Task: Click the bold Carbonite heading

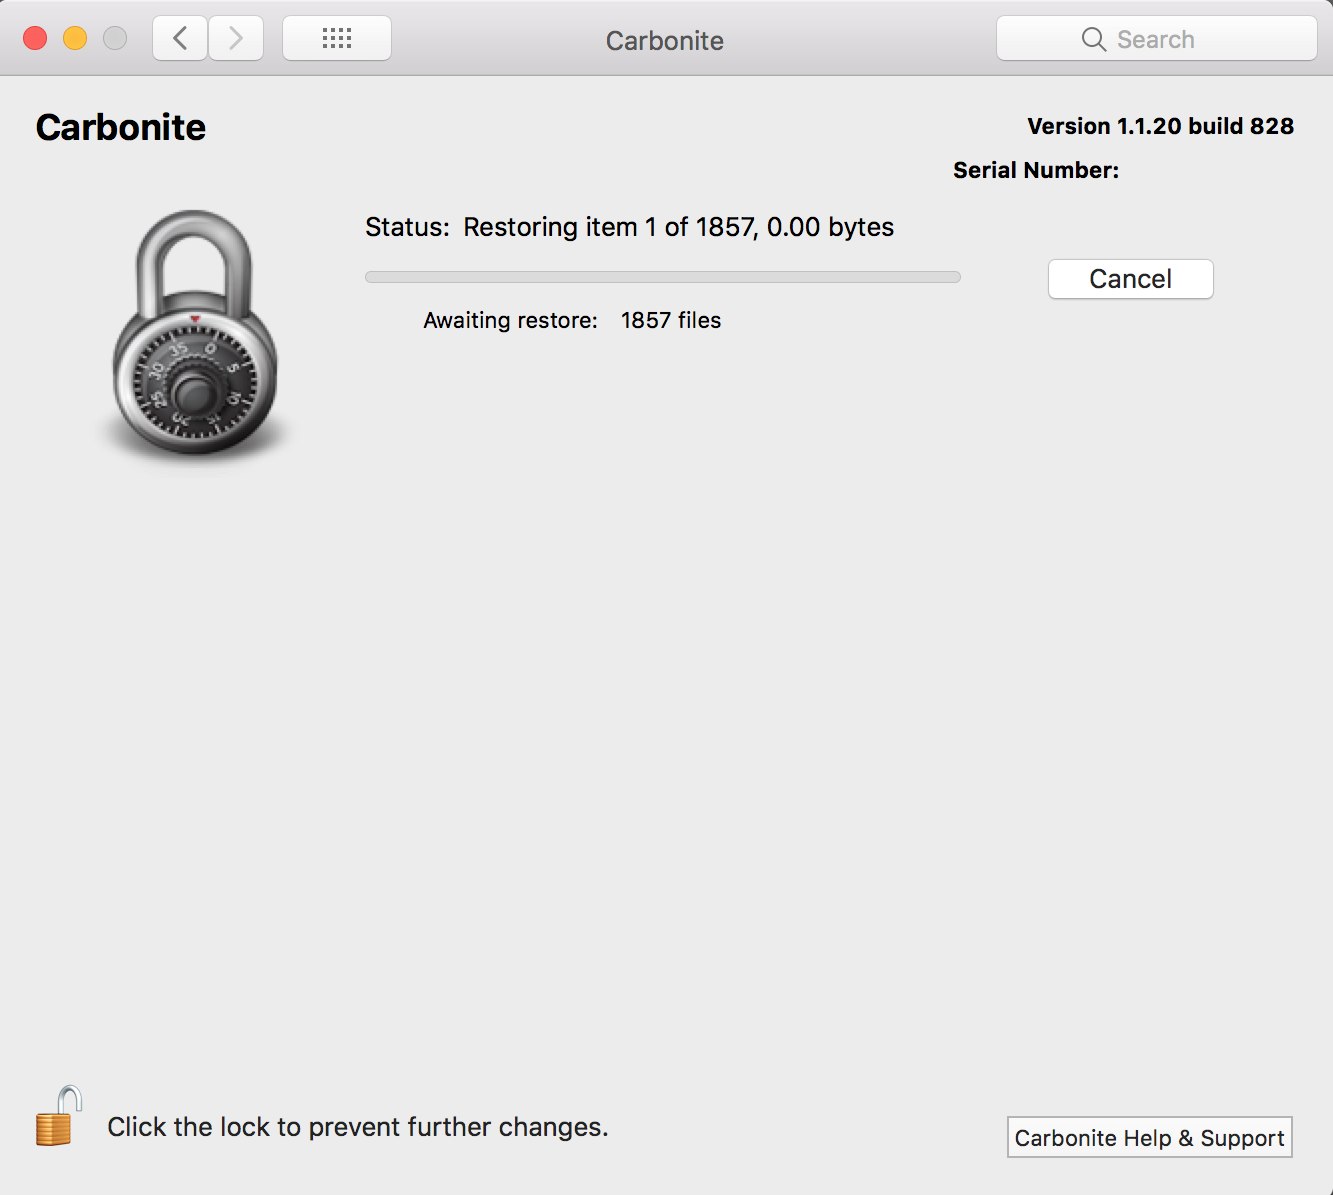Action: click(121, 127)
